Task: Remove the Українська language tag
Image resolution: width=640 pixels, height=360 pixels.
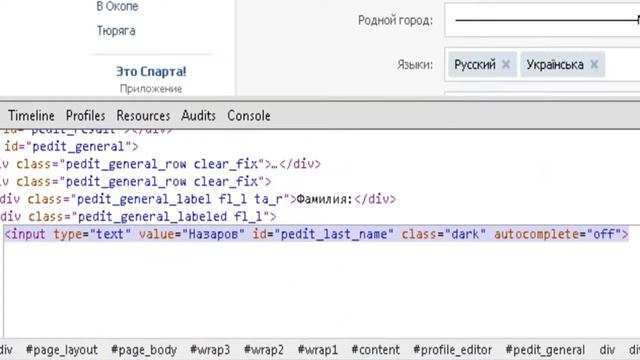Action: click(594, 64)
